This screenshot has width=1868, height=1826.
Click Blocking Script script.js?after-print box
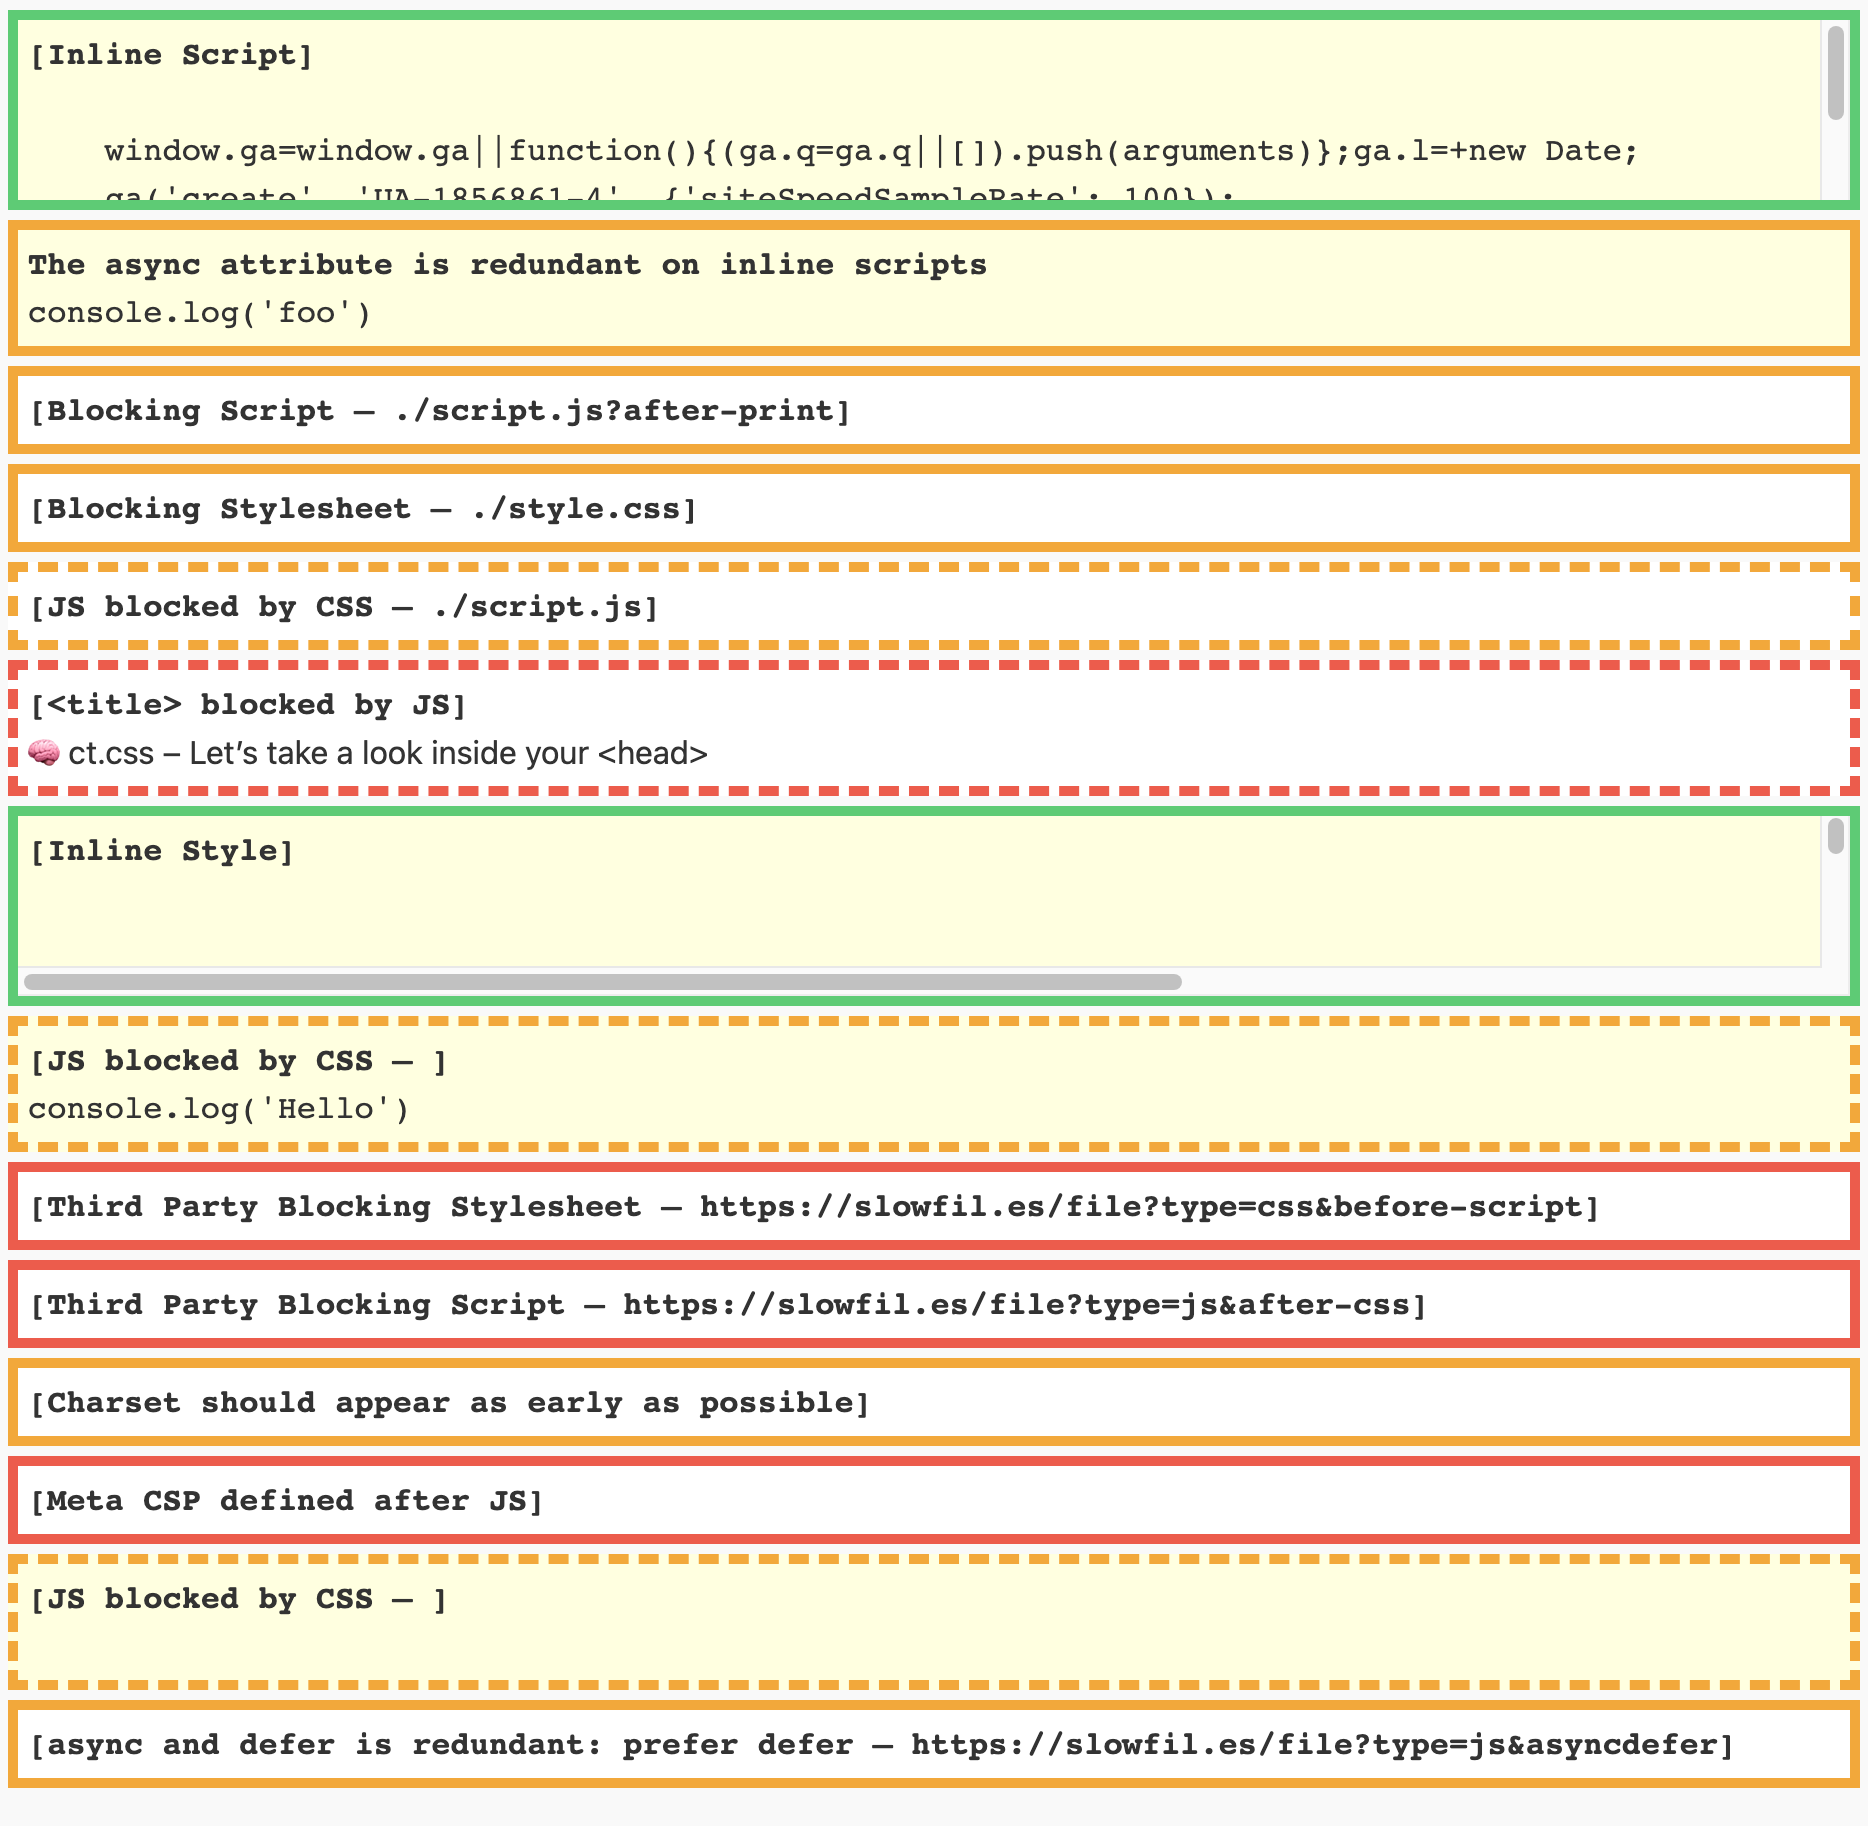point(440,411)
